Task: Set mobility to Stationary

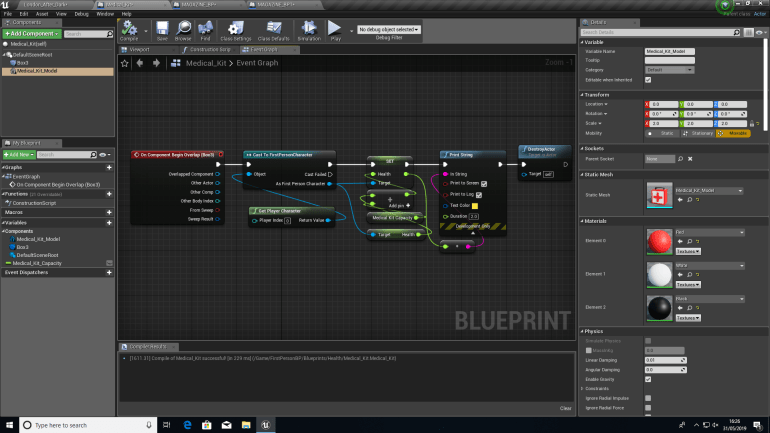Action: pyautogui.click(x=698, y=134)
